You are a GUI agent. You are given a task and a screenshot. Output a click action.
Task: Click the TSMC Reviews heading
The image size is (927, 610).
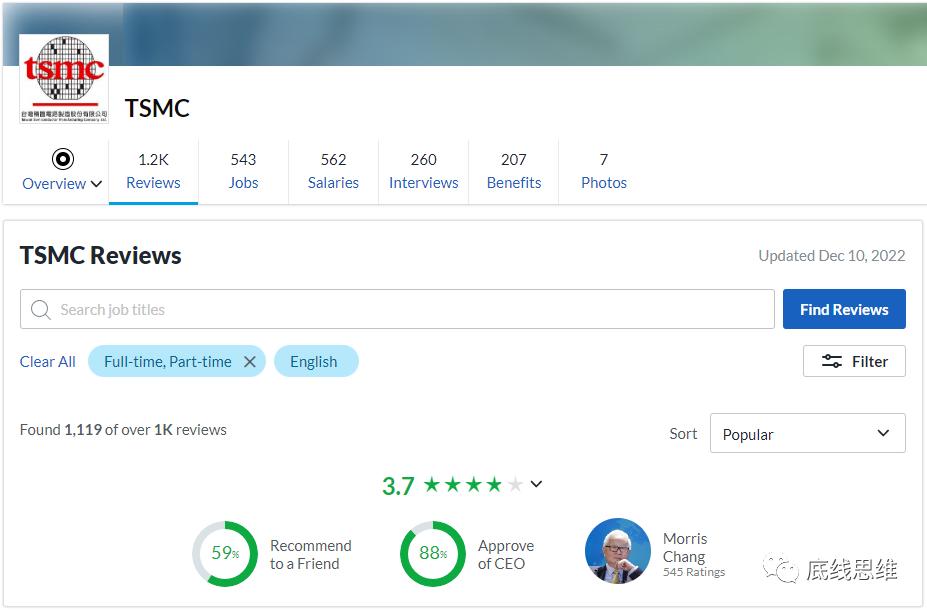tap(101, 255)
